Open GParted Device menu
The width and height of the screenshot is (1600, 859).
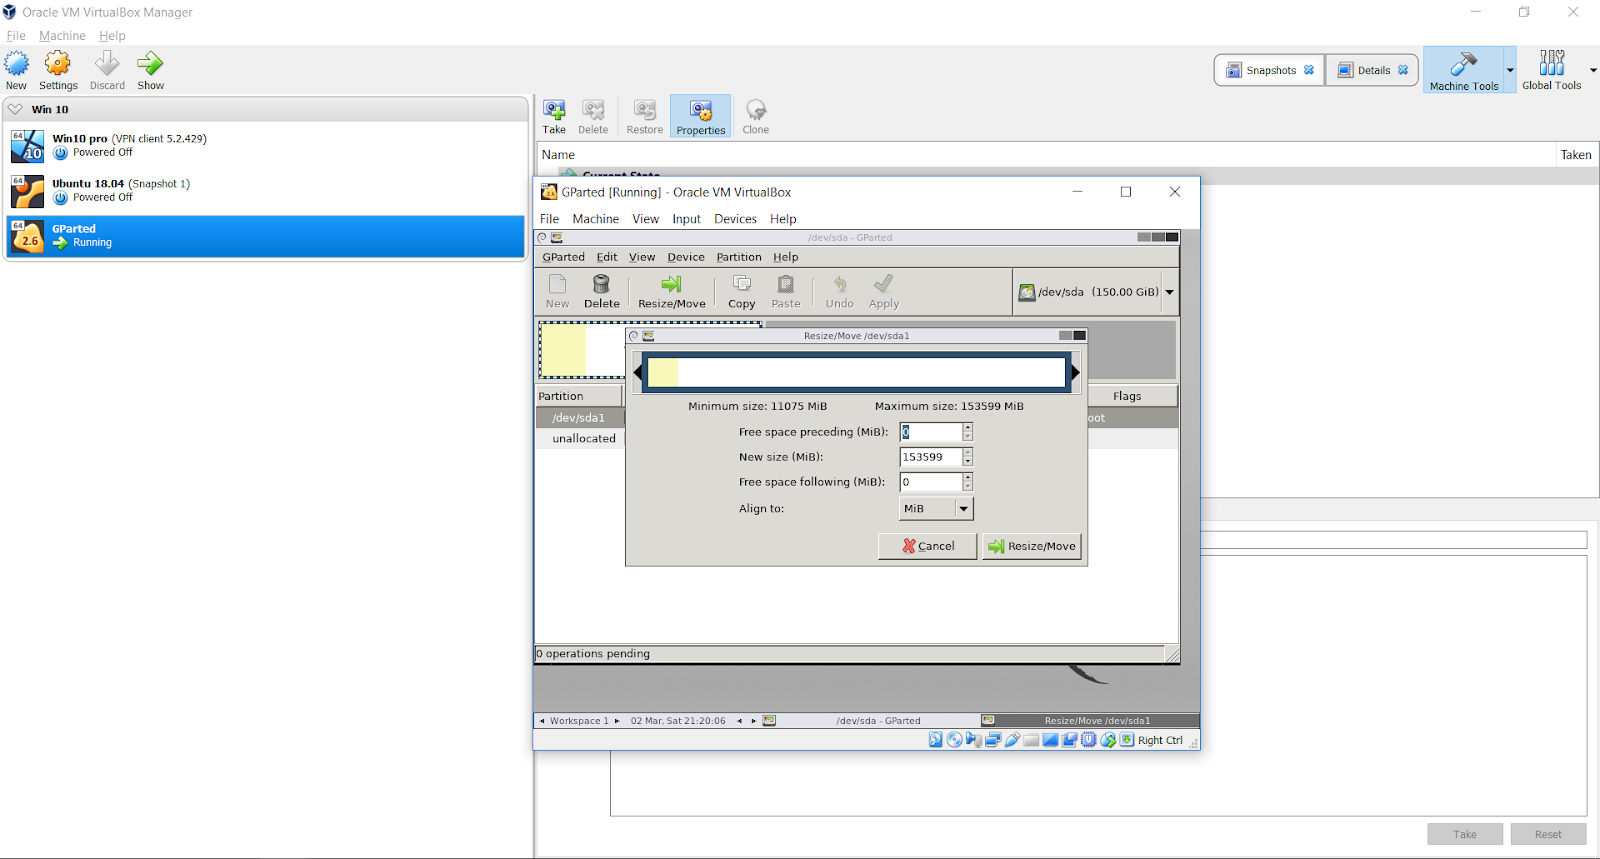[x=686, y=257]
